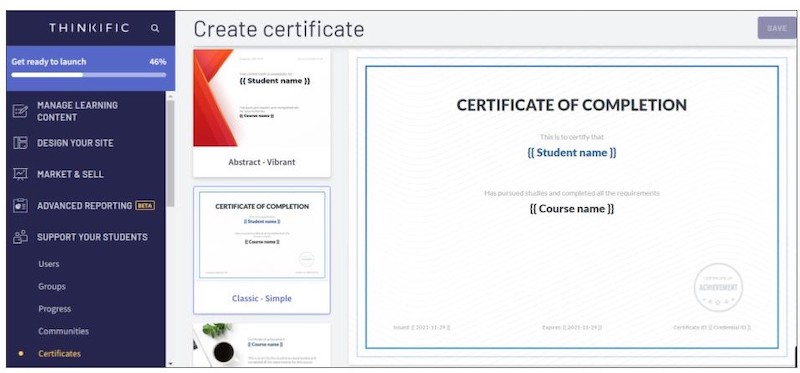
Task: Click the 46% launch percentage
Action: pos(158,62)
